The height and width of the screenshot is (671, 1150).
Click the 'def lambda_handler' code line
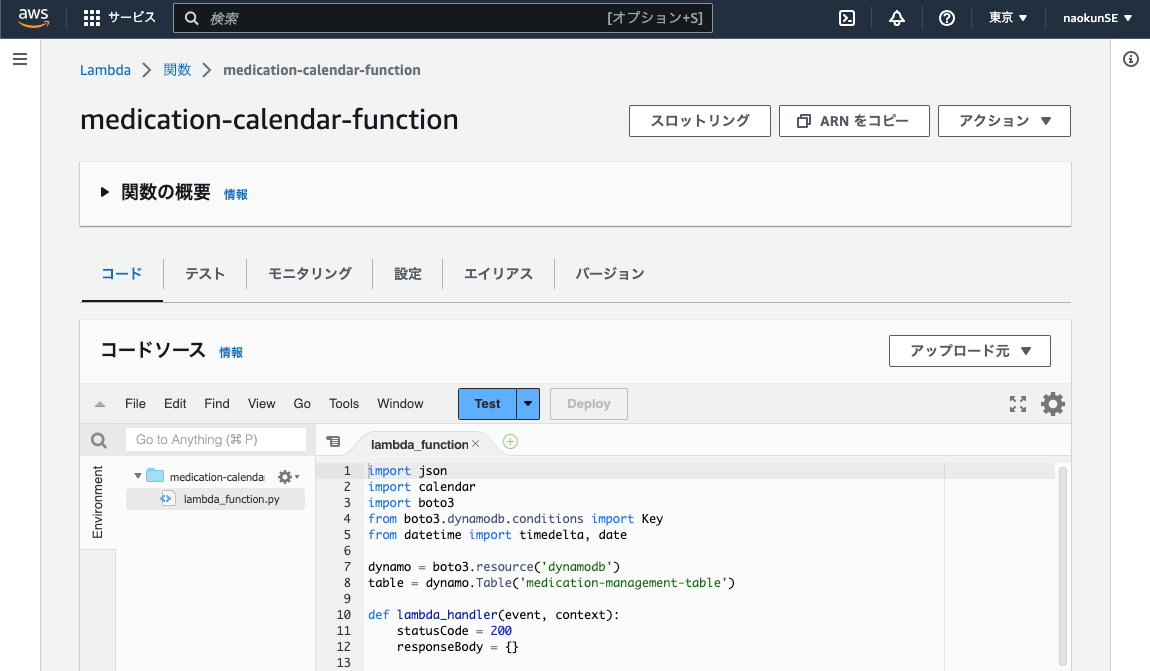click(494, 615)
